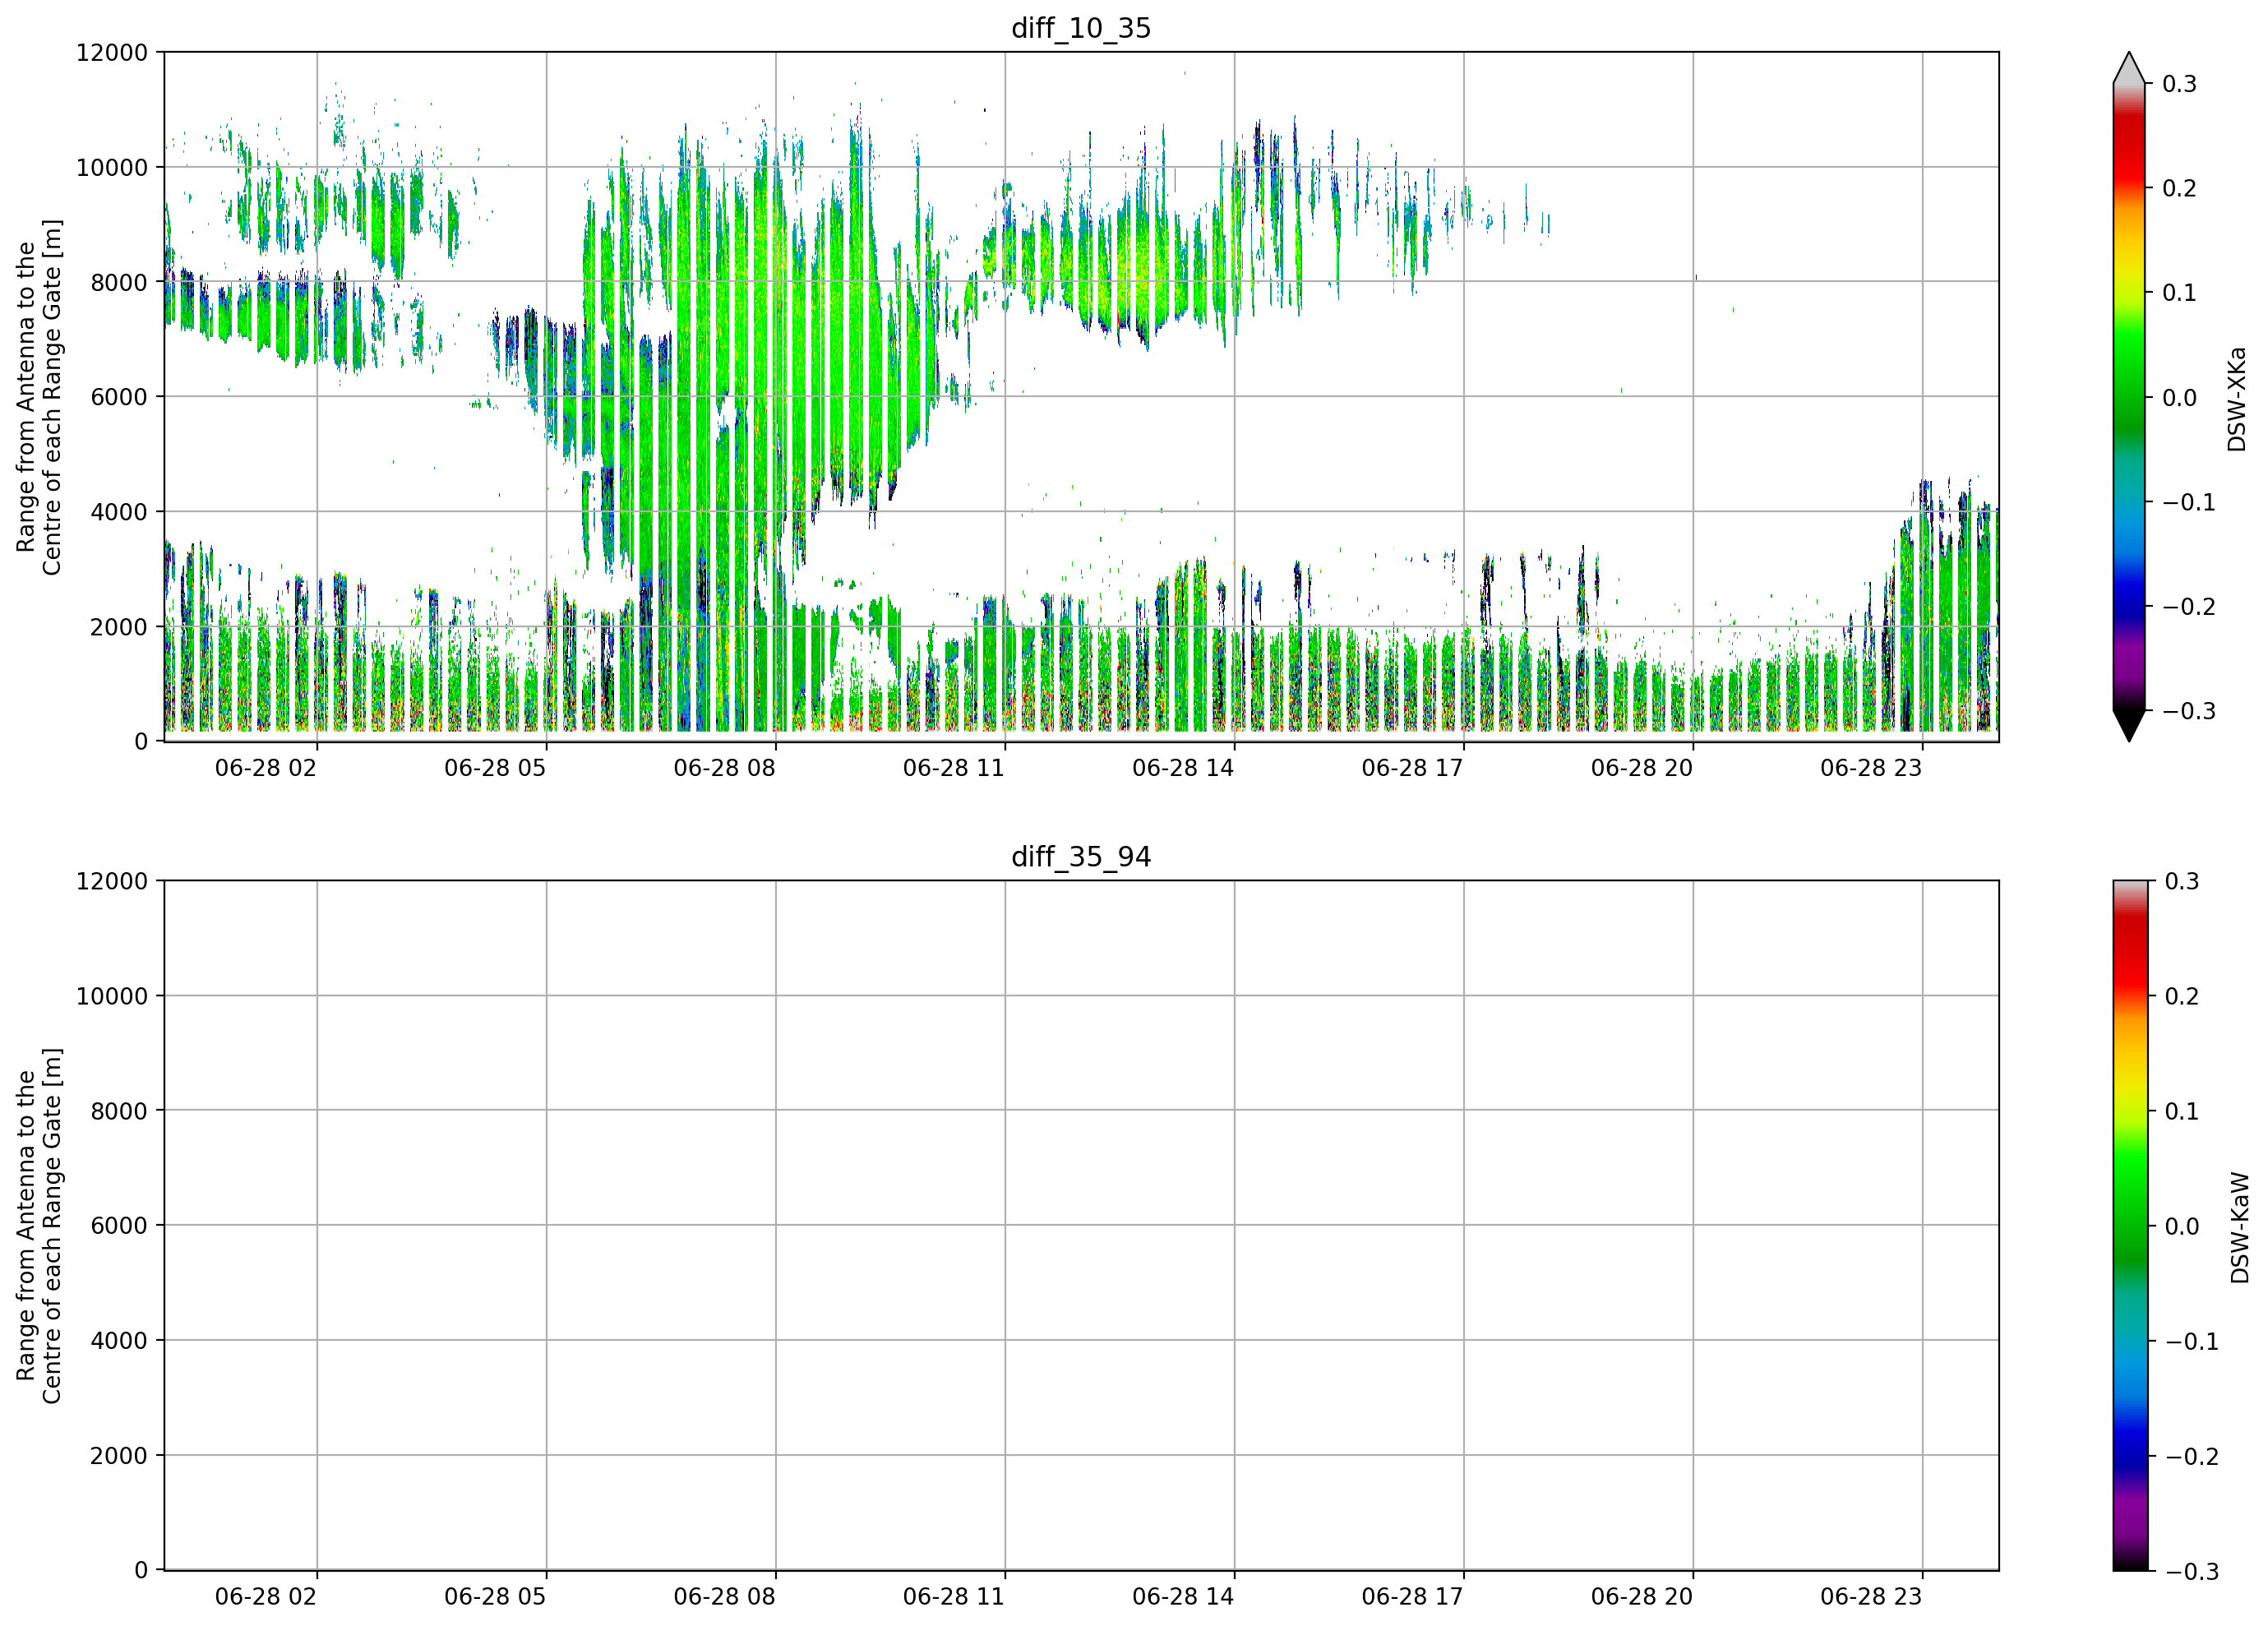Click the 06-28 11 x-tick under diff_10_35
This screenshot has height=1626, width=2268.
click(x=954, y=768)
